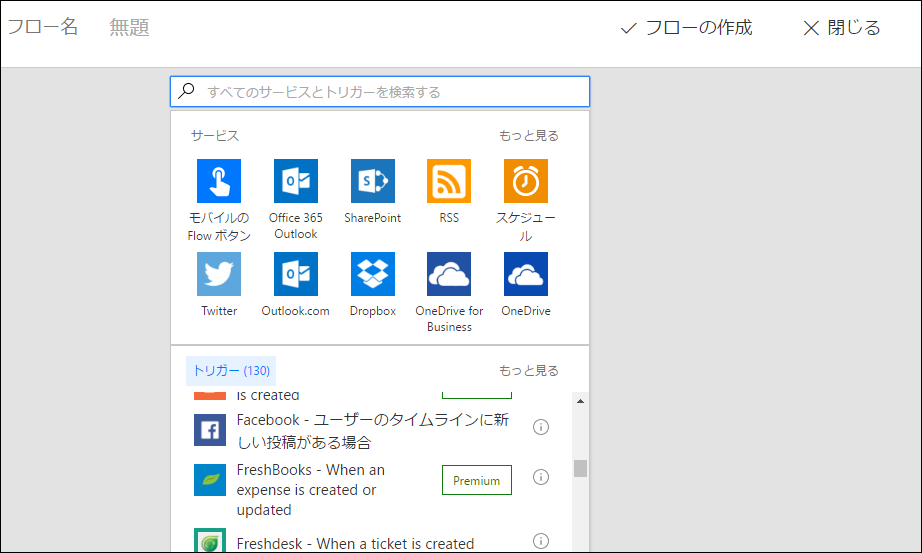Screen dimensions: 922x553
Task: Click the trigger list scrollbar thumb
Action: (x=580, y=468)
